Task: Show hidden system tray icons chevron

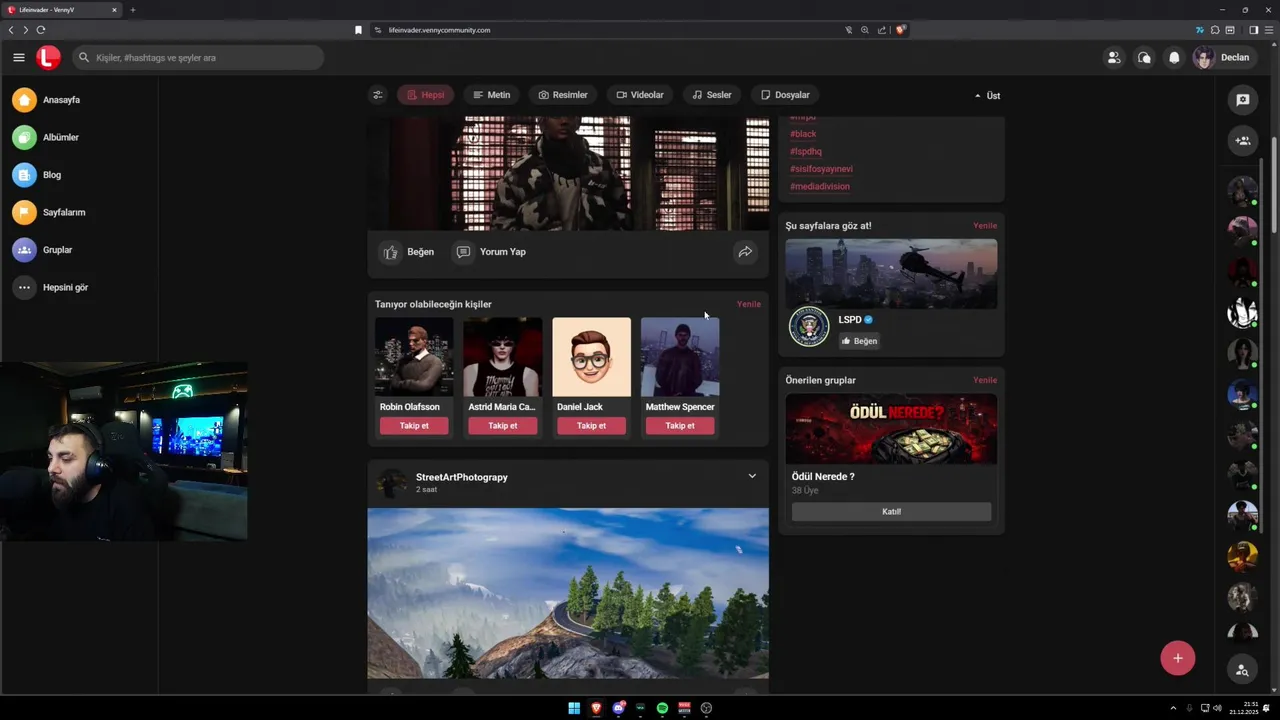Action: [1173, 708]
